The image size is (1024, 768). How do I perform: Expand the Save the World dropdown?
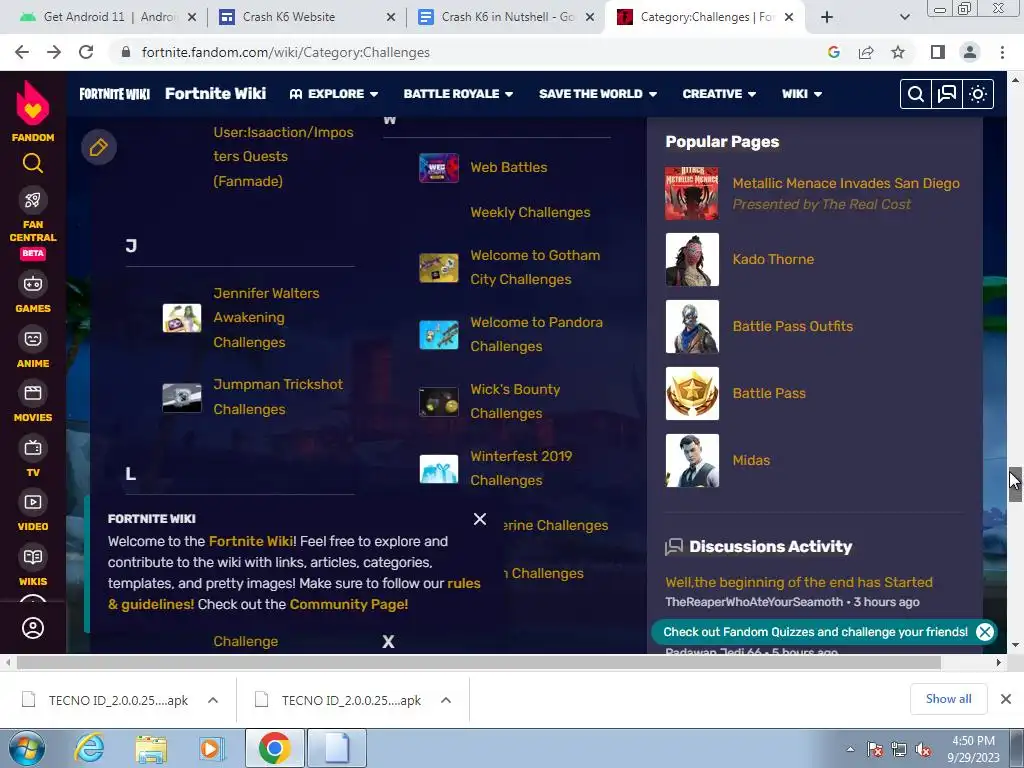click(598, 94)
